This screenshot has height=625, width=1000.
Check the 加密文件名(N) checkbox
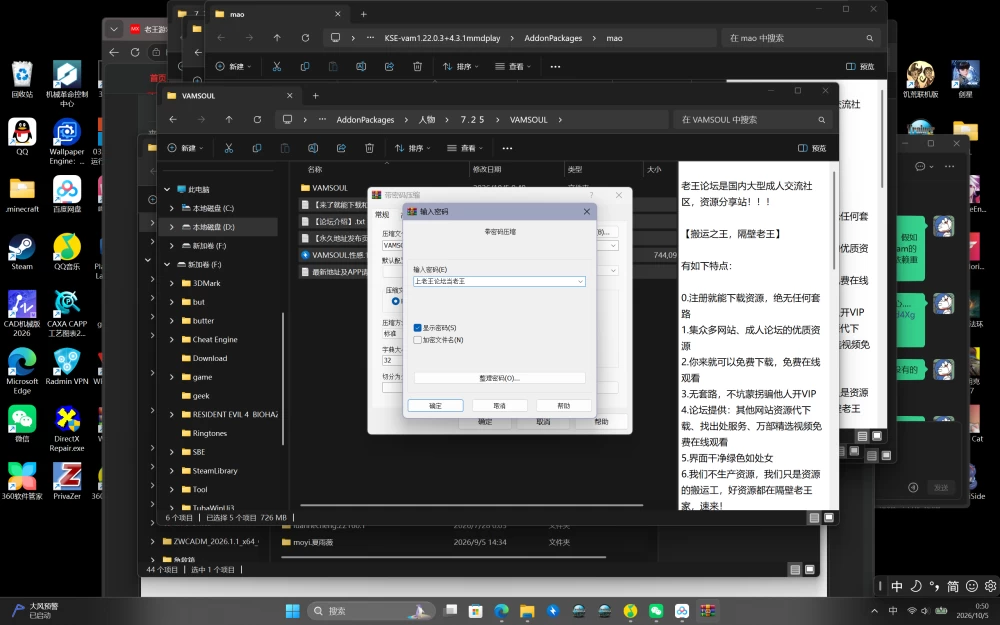pos(417,340)
